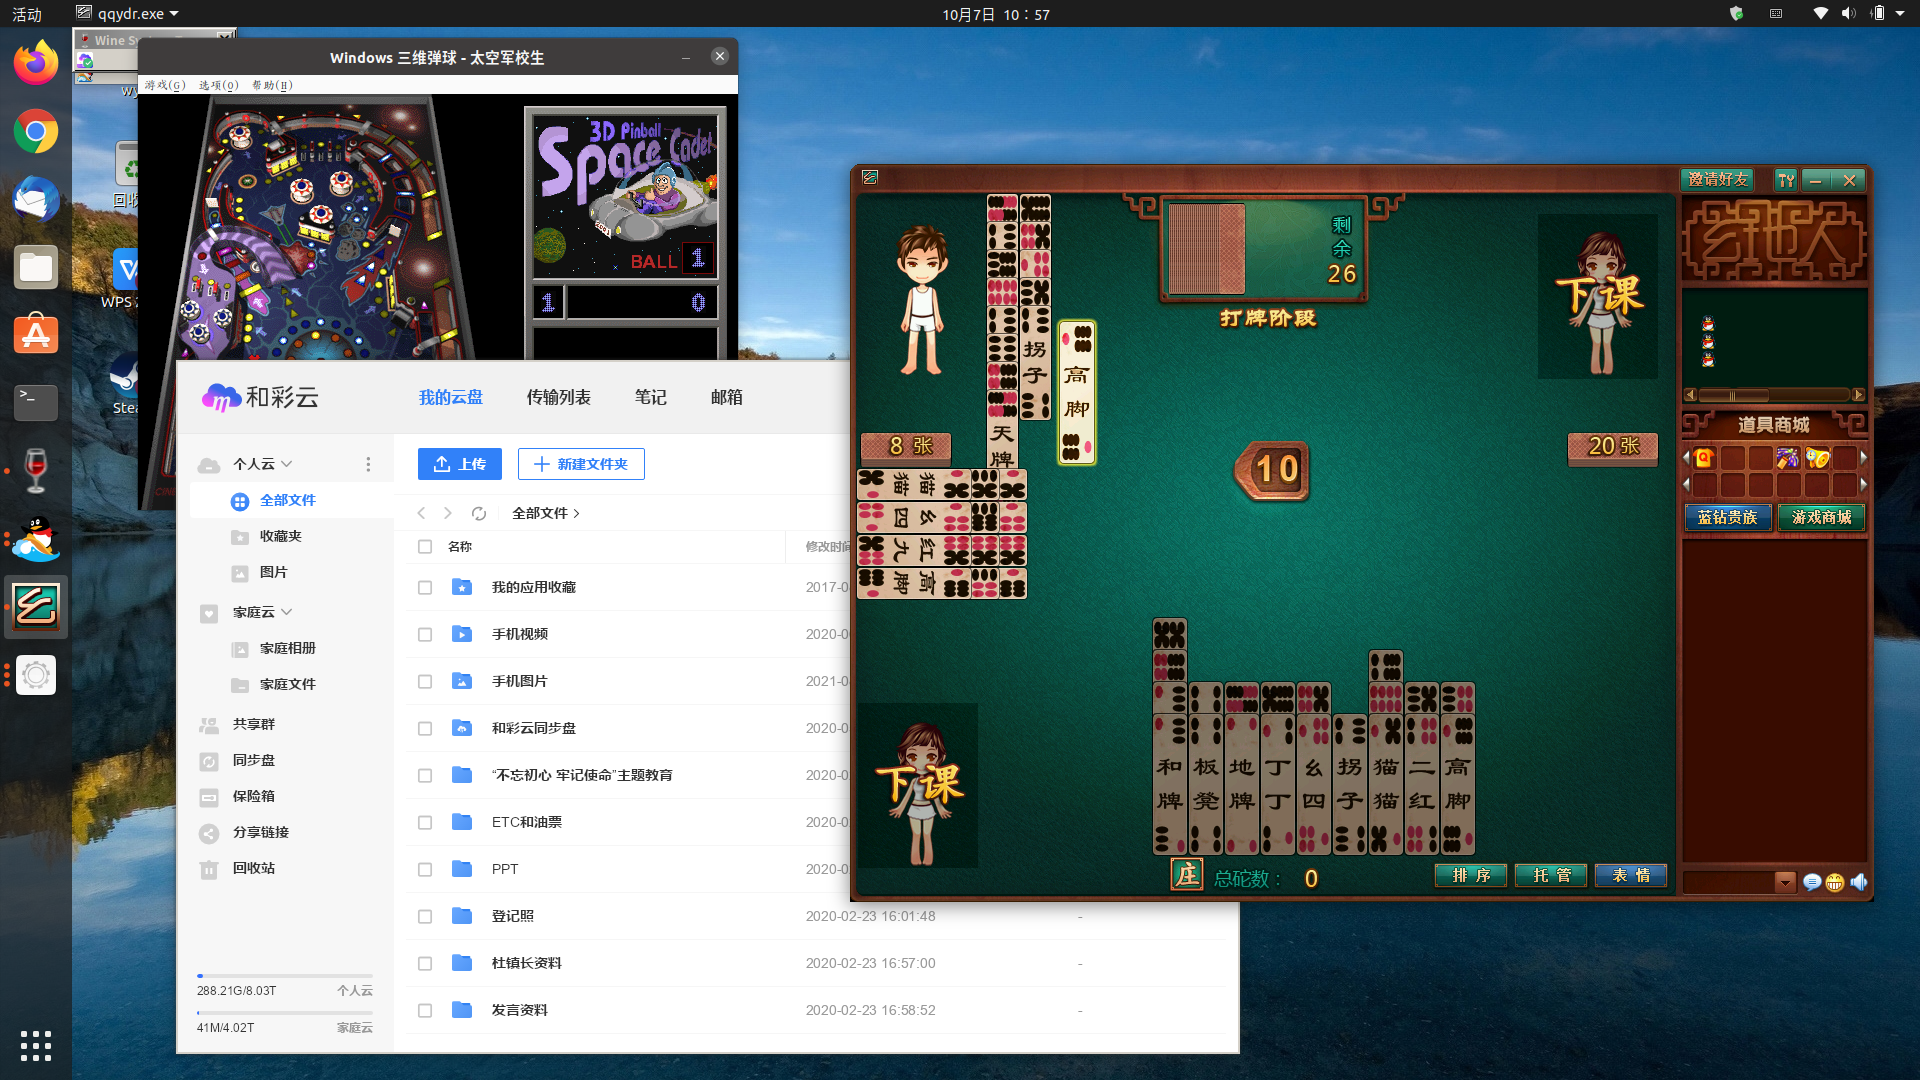Open the 帮助(H) menu in Pinball

click(272, 85)
